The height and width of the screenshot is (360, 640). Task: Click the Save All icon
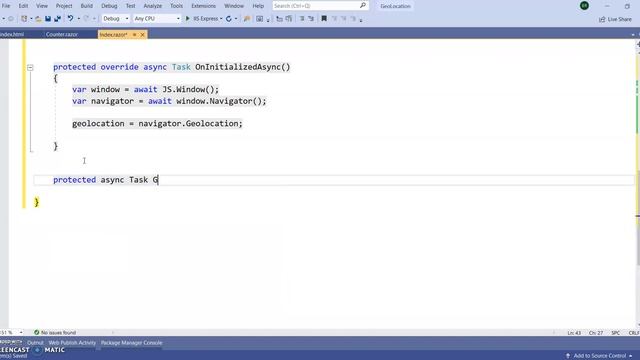point(58,19)
